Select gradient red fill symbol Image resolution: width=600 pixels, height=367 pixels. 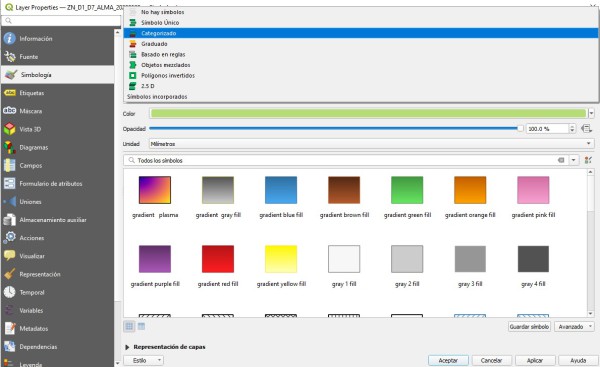pos(218,266)
